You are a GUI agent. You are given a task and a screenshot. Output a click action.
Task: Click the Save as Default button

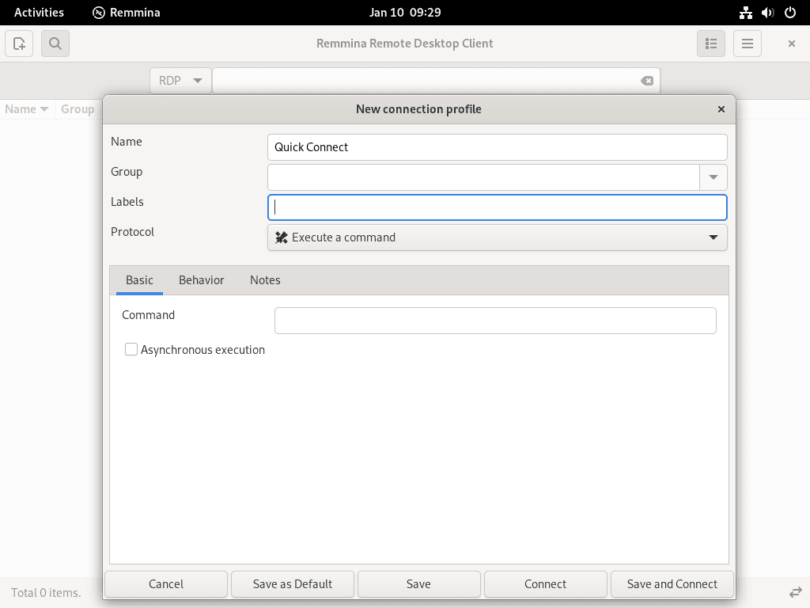(292, 584)
